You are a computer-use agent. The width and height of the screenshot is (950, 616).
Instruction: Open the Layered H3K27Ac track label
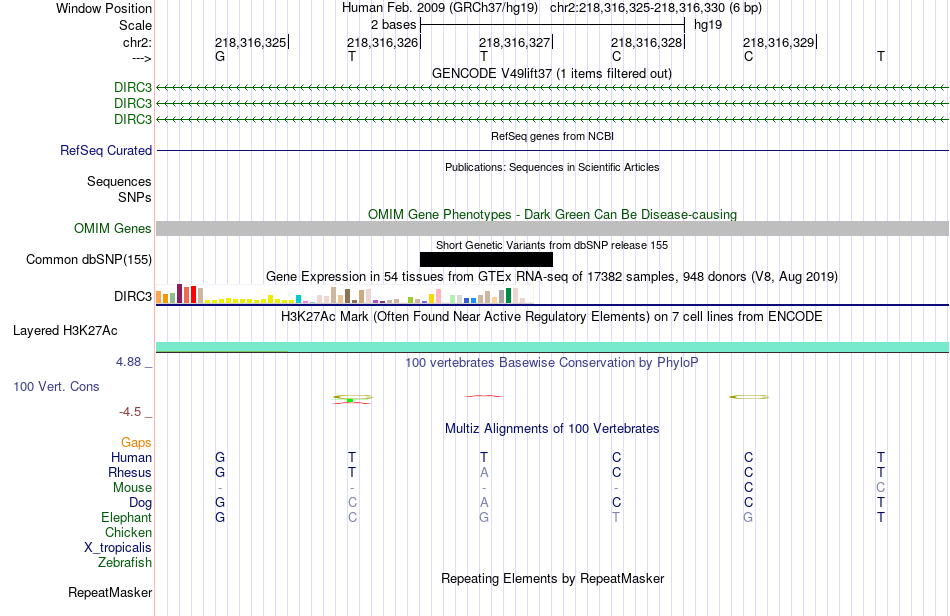coord(65,331)
